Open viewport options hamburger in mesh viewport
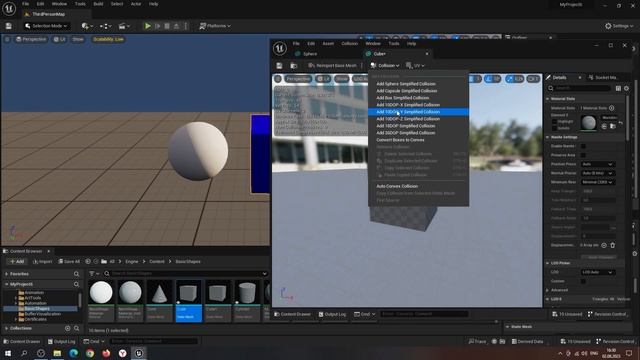Image resolution: width=640 pixels, height=360 pixels. point(278,79)
